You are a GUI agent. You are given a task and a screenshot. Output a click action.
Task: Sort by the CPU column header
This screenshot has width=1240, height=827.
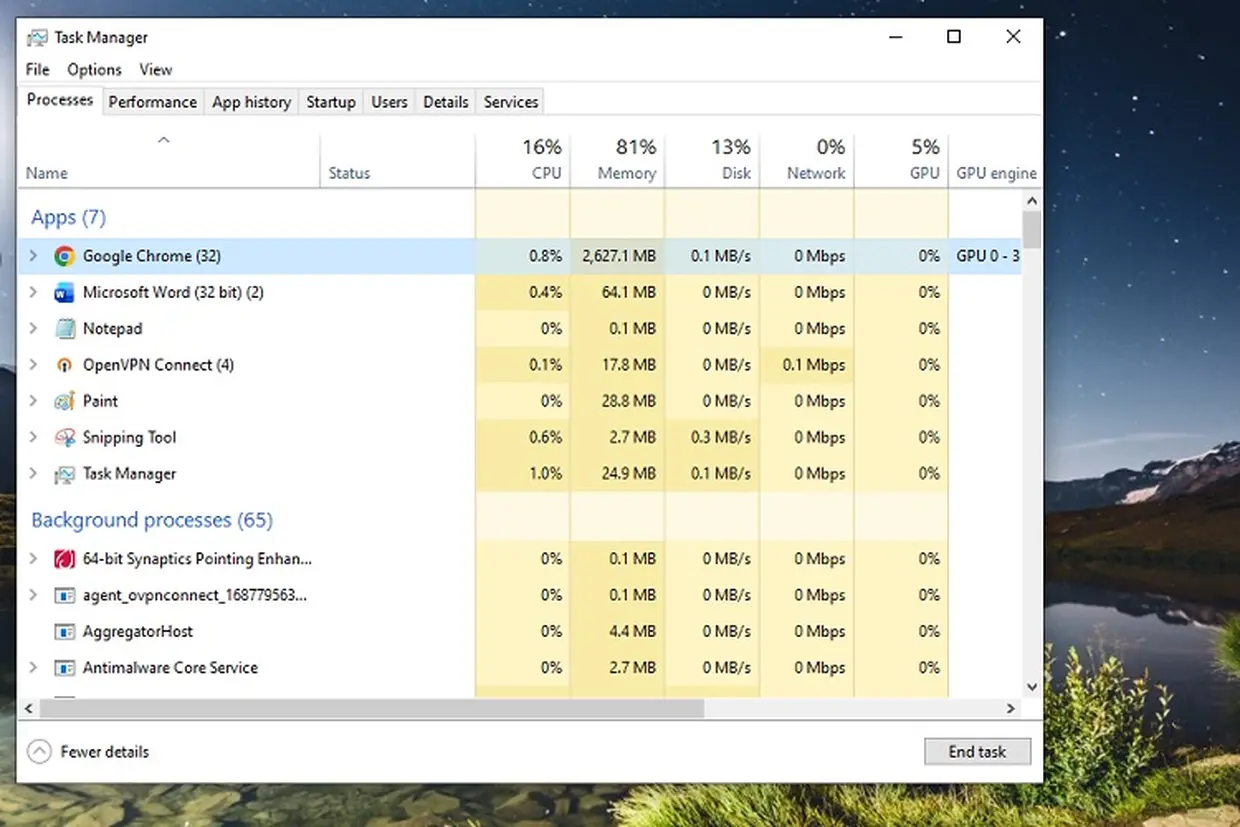point(523,160)
